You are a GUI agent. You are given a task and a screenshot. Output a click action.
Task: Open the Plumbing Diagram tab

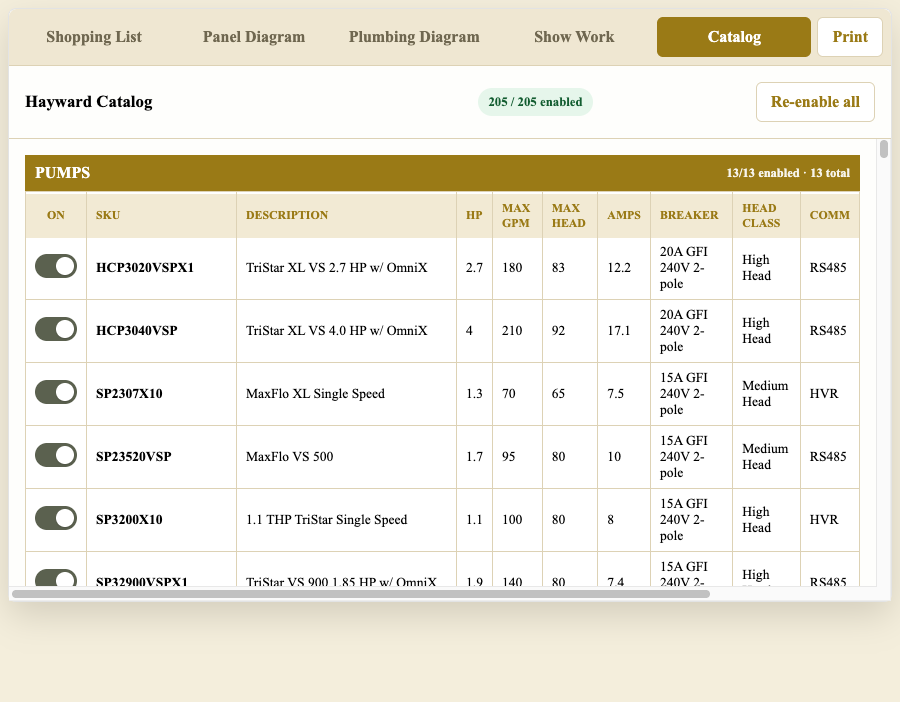(414, 37)
